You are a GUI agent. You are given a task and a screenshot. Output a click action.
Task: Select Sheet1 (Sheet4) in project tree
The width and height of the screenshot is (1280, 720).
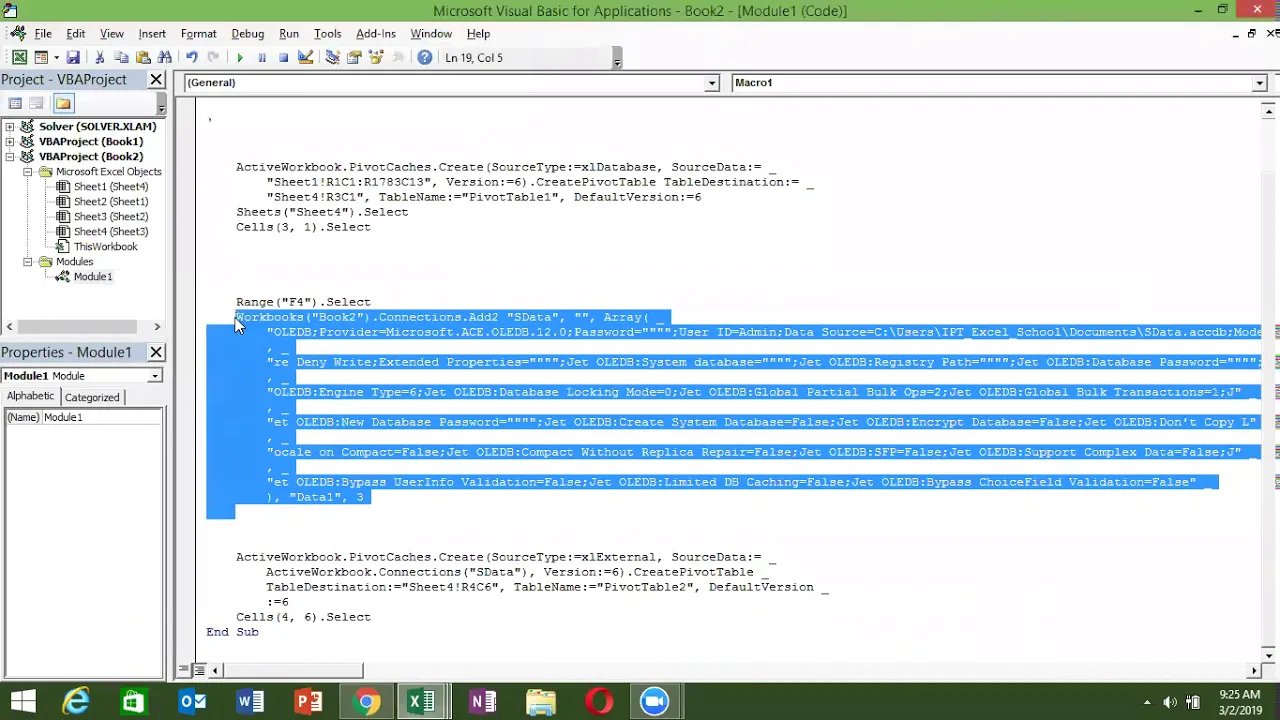(110, 187)
